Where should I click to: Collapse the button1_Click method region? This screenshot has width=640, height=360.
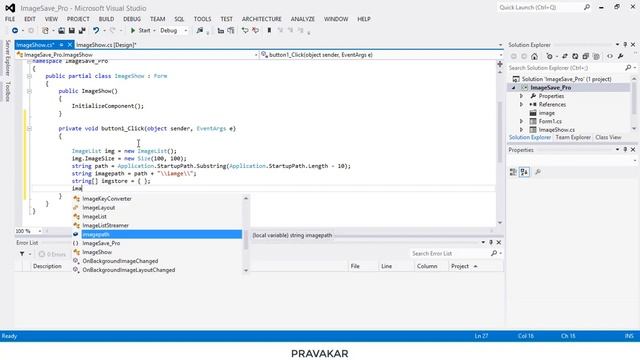pos(29,129)
